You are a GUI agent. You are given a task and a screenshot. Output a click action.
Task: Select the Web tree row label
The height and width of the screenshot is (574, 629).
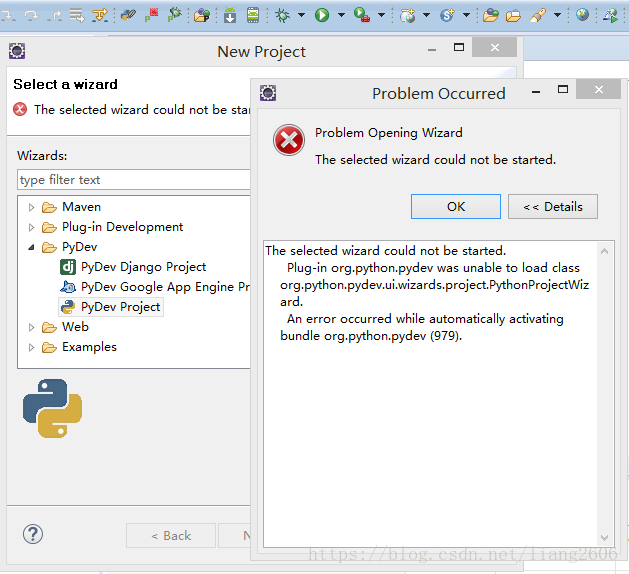75,327
